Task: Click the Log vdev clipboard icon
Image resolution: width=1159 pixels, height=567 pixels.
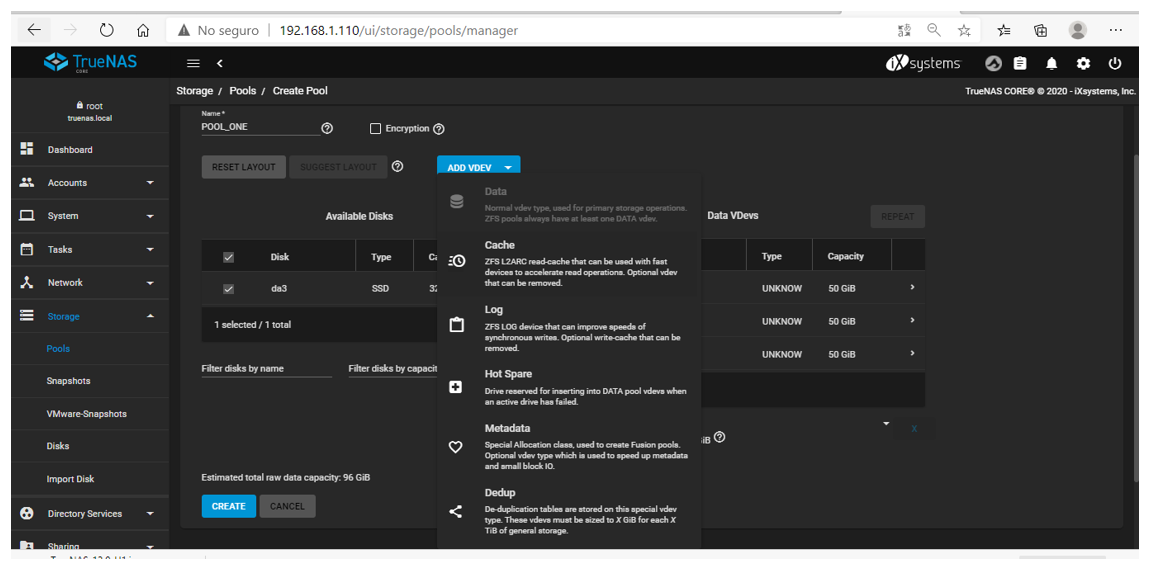Action: tap(457, 325)
